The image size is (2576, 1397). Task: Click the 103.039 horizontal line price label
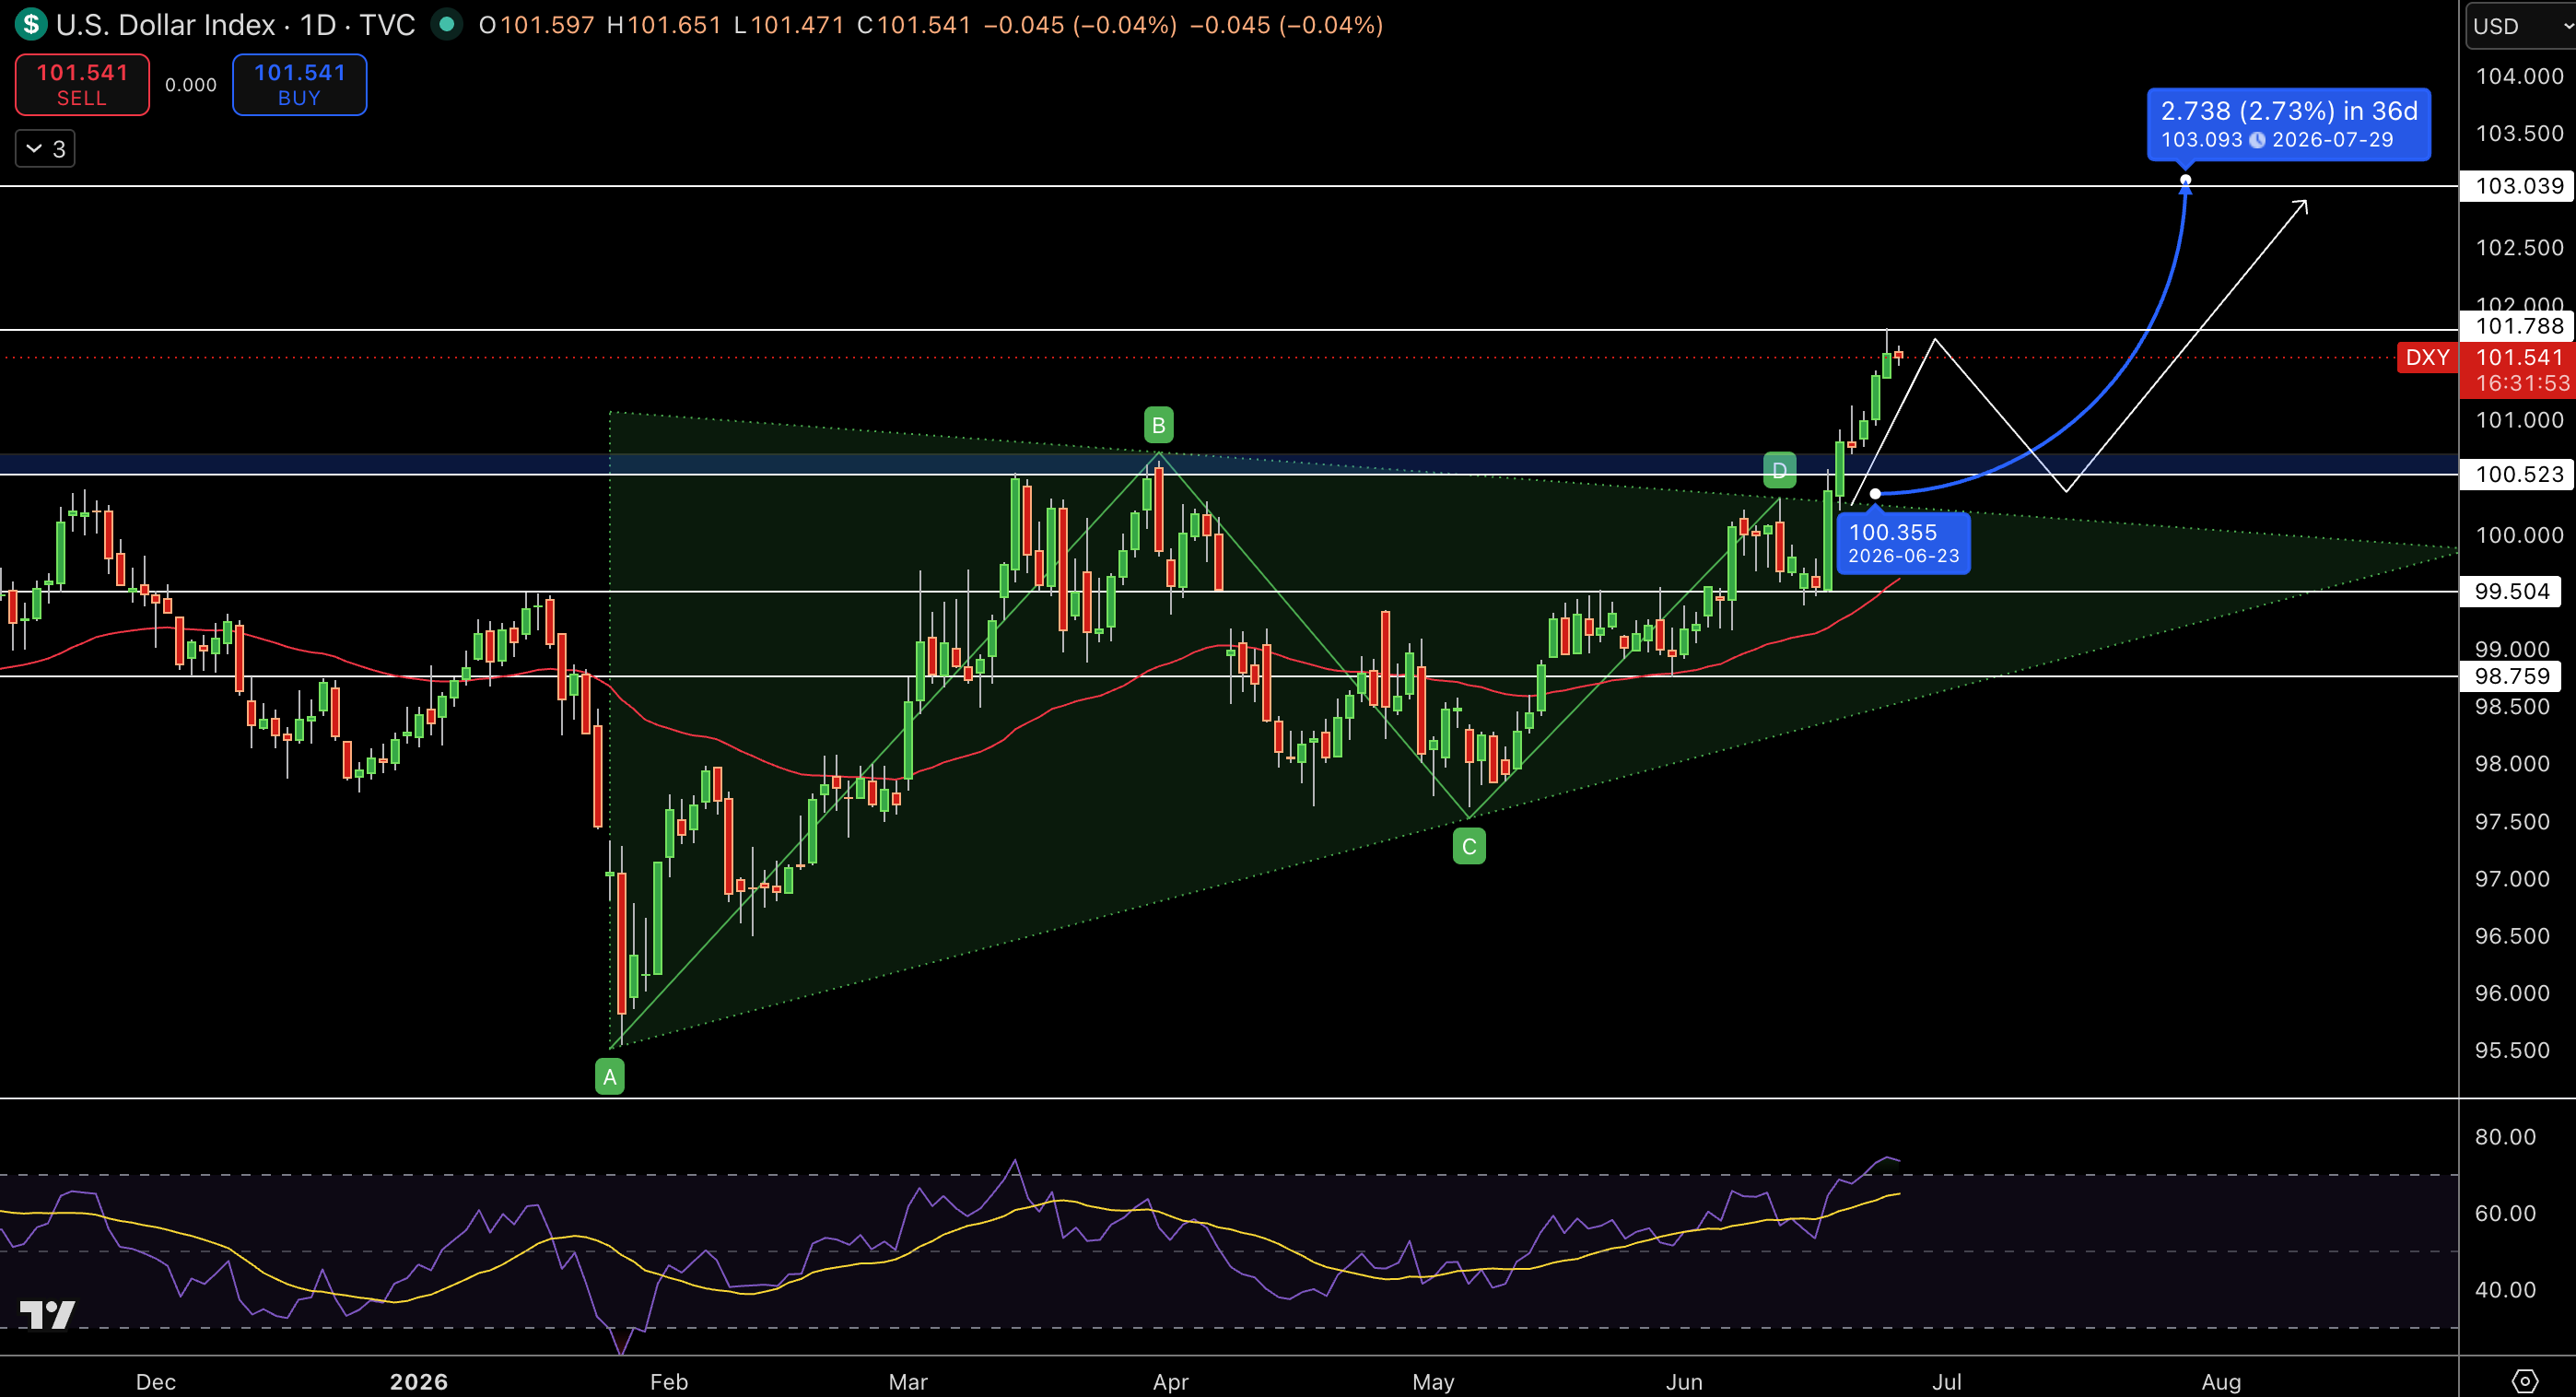2517,185
